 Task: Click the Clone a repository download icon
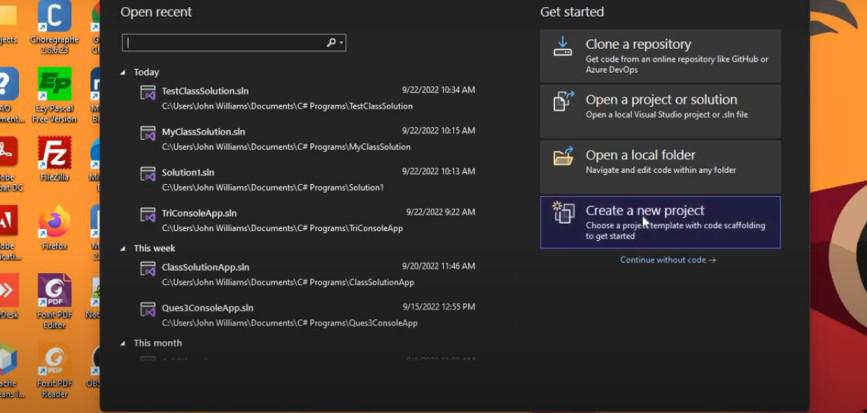563,46
